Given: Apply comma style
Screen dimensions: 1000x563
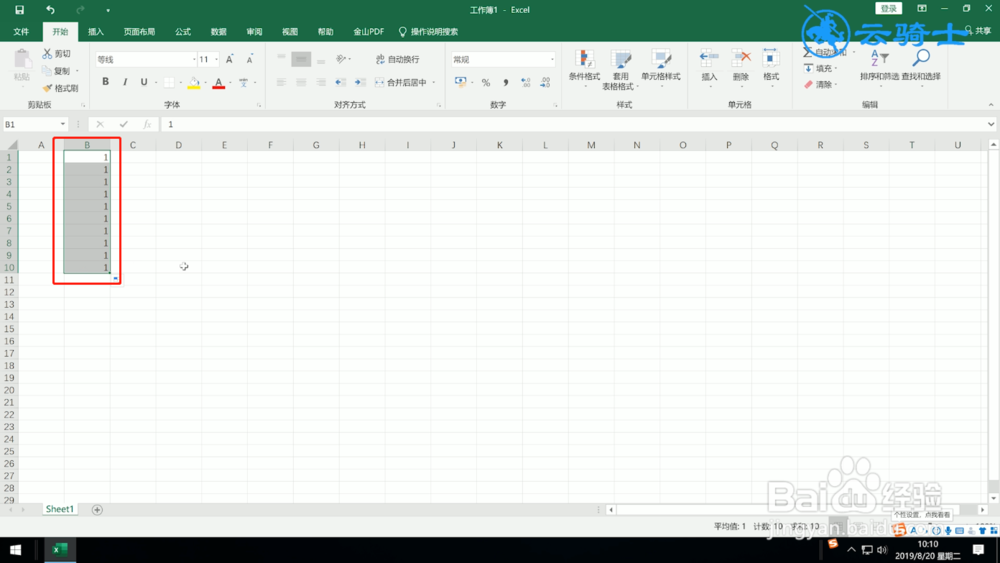Looking at the screenshot, I should tap(506, 82).
